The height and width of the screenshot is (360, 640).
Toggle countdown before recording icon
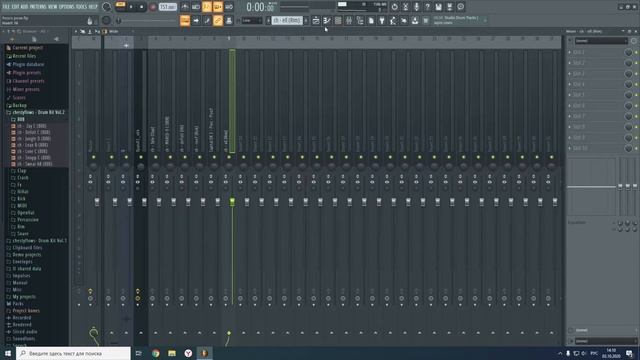[207, 7]
